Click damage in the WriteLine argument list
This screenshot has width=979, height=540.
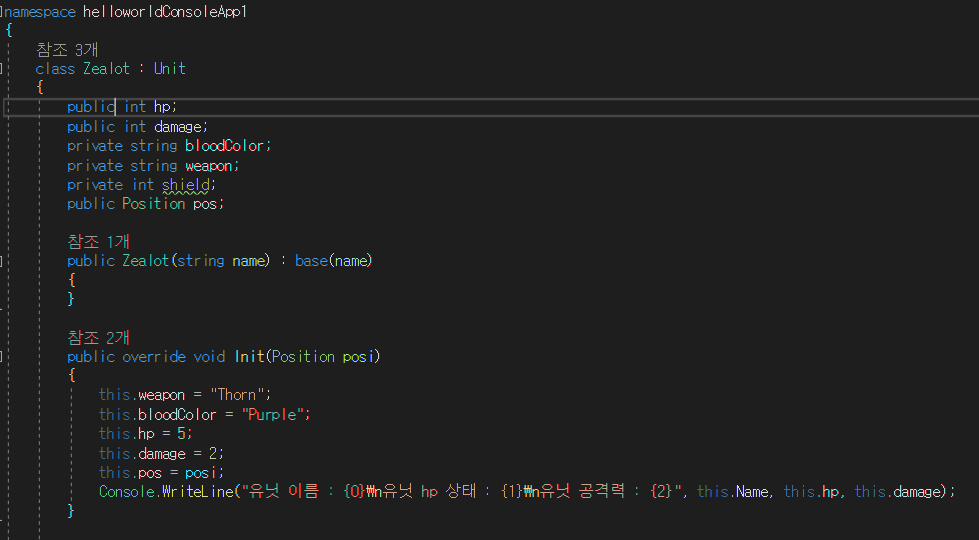(x=917, y=492)
